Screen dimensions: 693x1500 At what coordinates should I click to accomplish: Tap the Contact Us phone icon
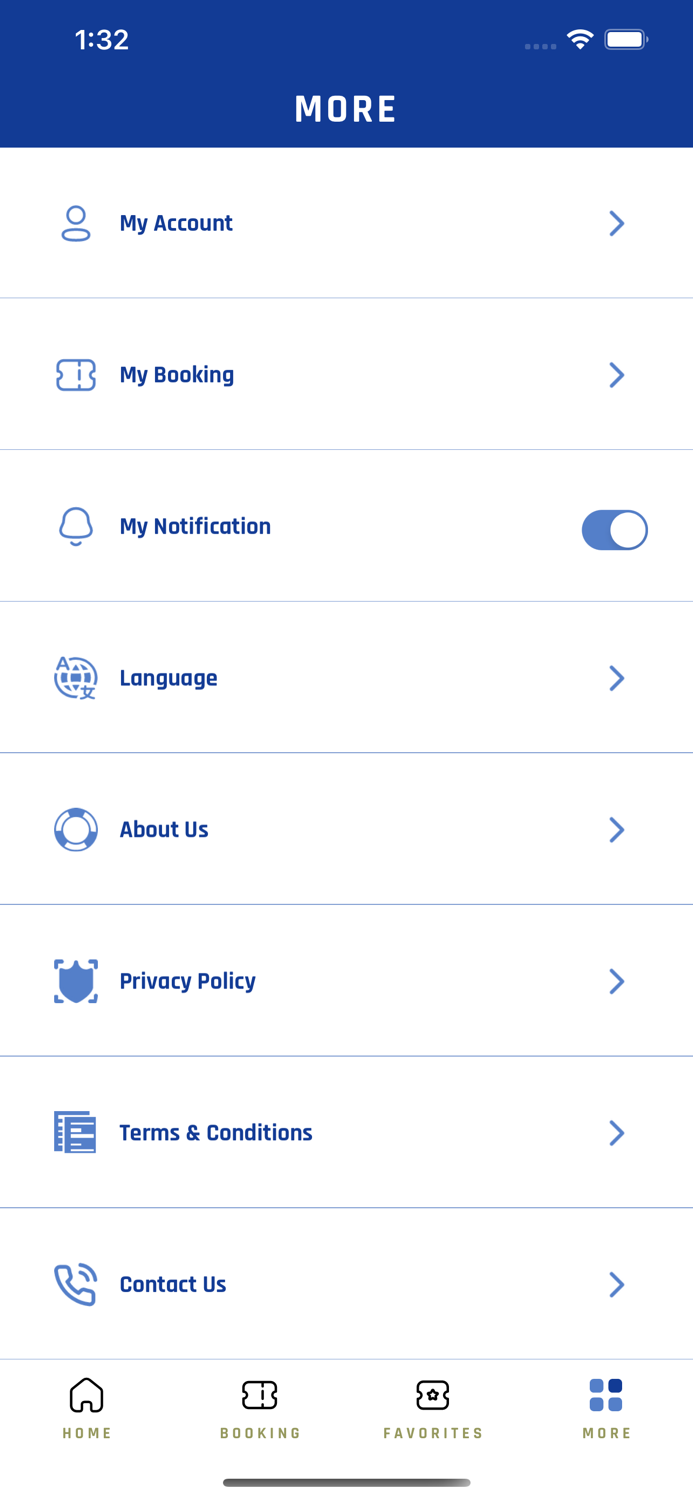[x=76, y=1284]
